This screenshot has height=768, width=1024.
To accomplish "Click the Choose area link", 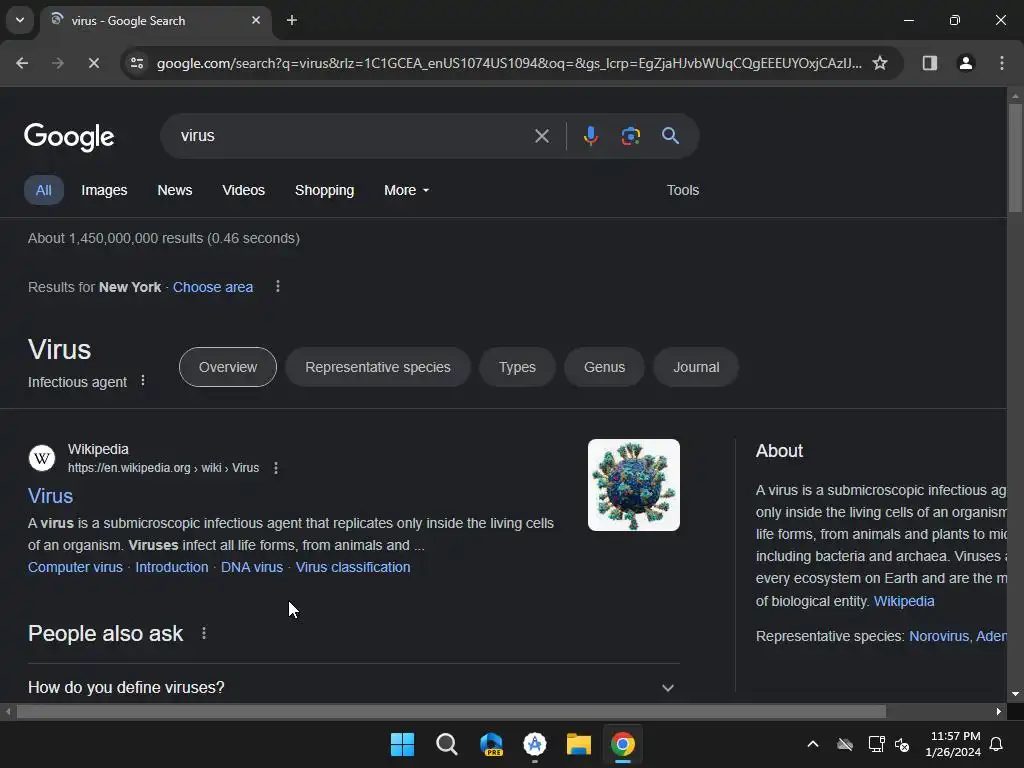I will (x=213, y=287).
